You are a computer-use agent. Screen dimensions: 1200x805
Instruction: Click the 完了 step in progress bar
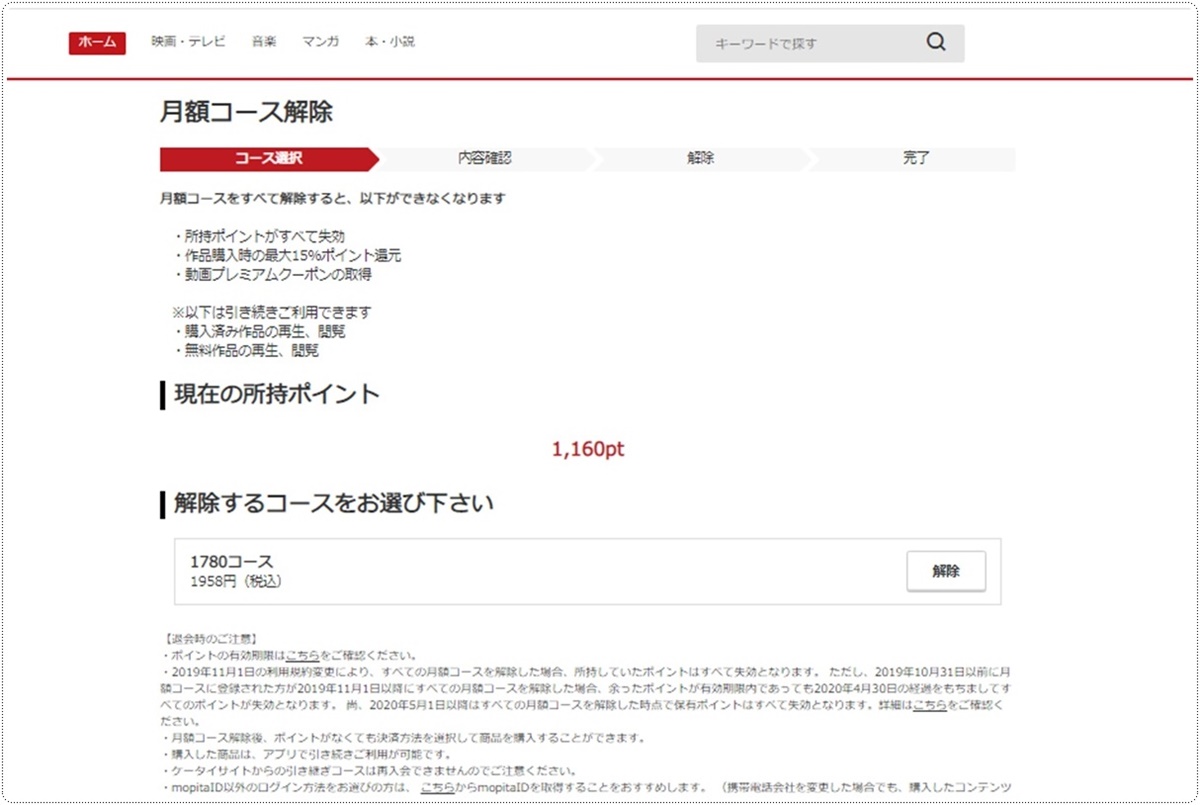[x=916, y=159]
